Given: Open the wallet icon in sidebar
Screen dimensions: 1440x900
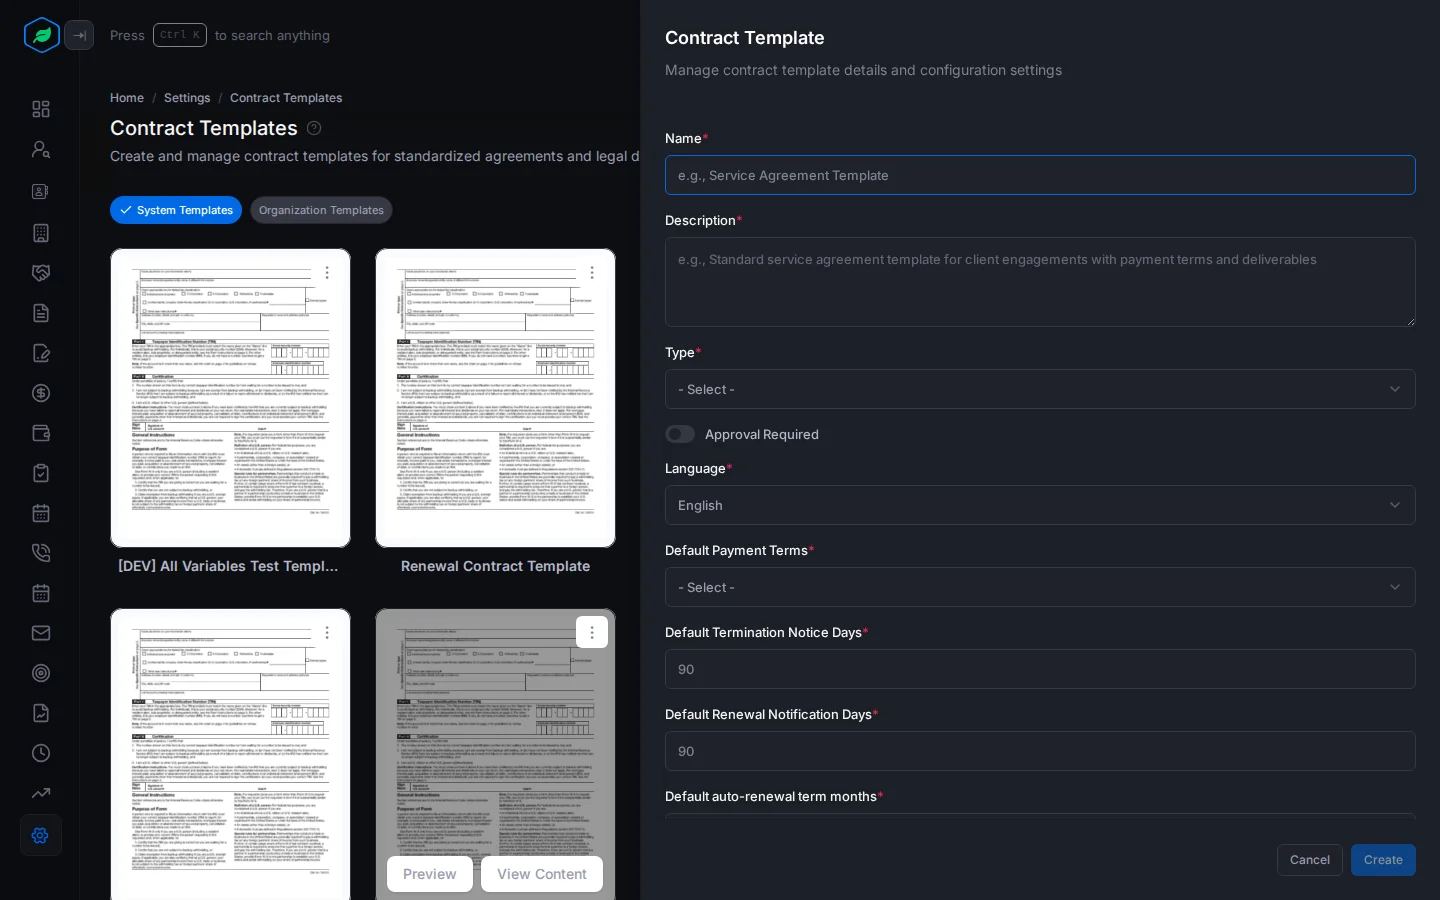Looking at the screenshot, I should [x=41, y=433].
